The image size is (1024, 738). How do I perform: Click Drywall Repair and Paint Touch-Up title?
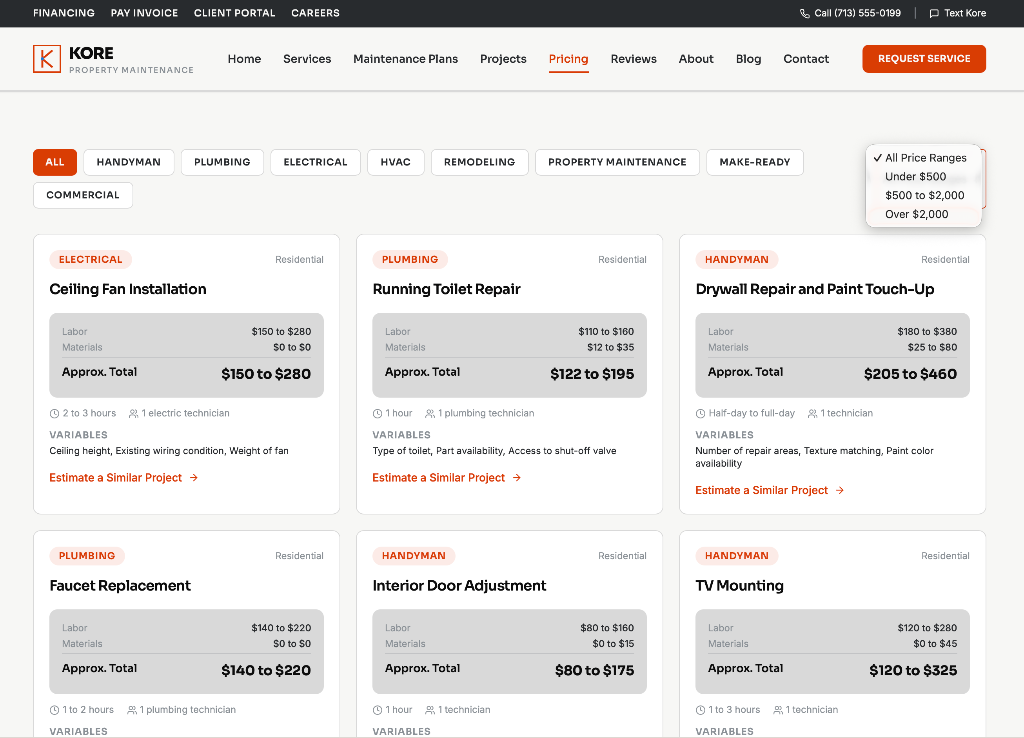(815, 289)
